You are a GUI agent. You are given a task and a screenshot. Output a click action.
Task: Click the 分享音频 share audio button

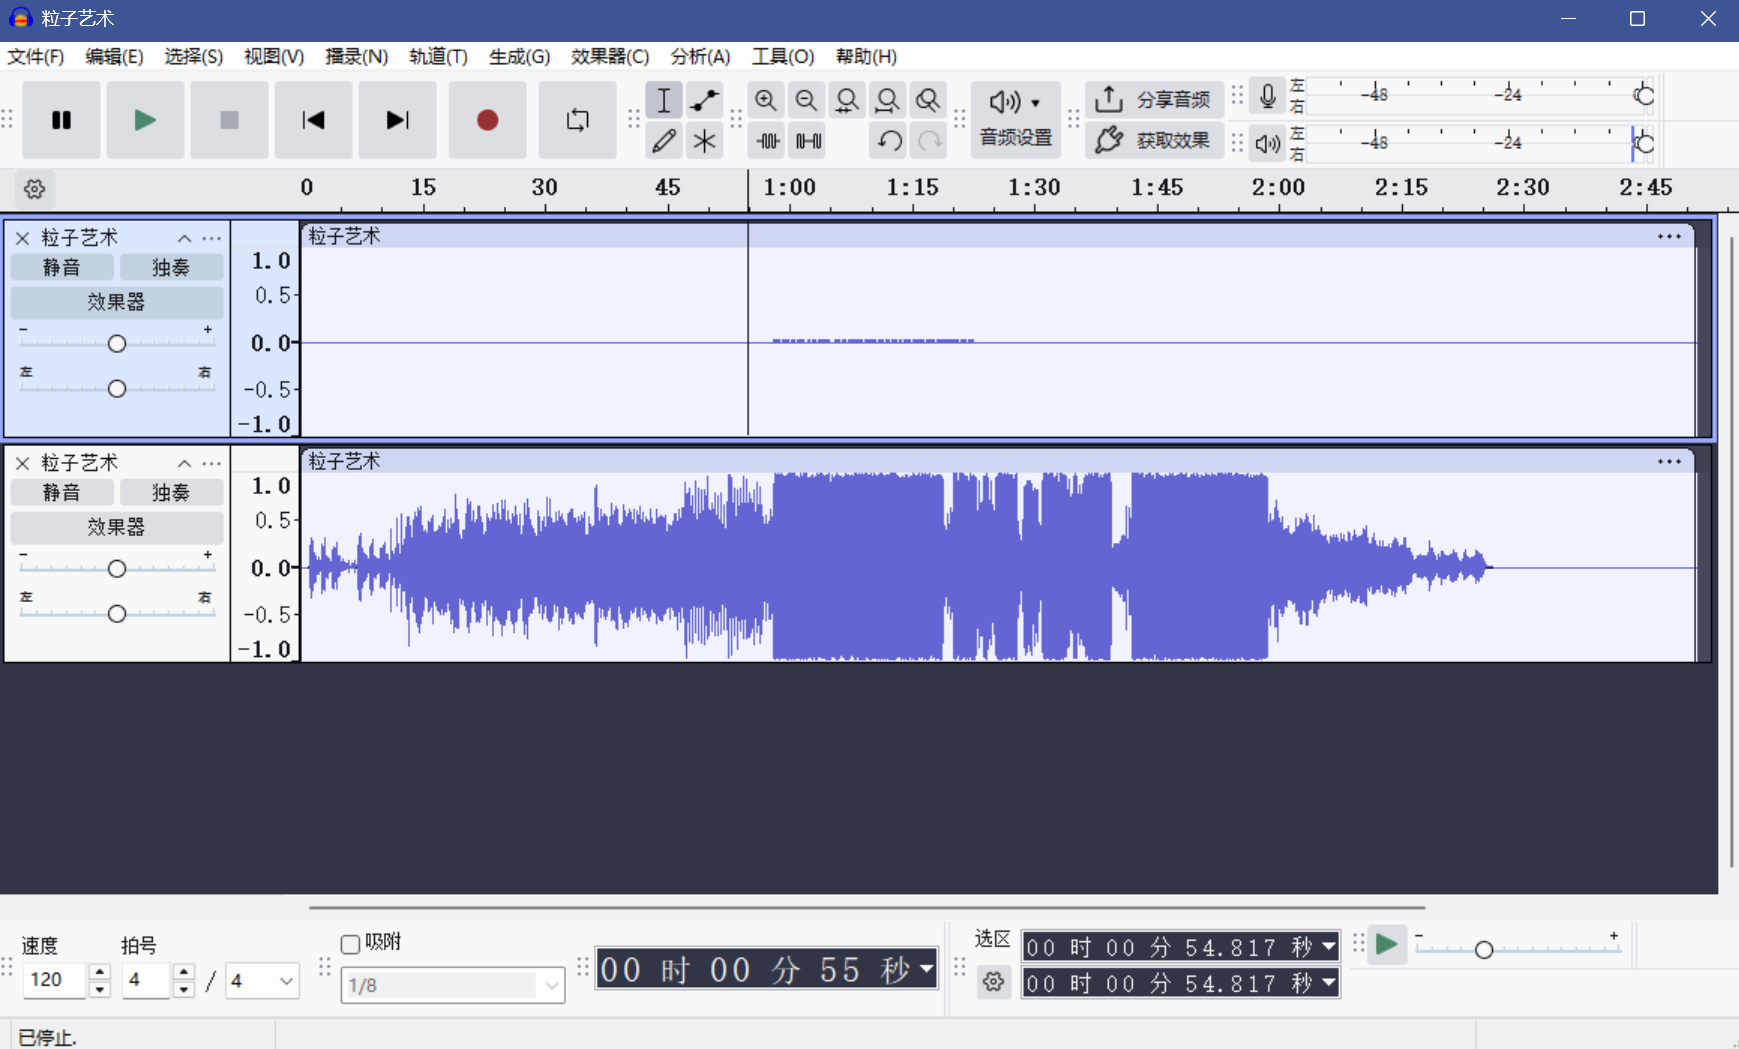1154,99
